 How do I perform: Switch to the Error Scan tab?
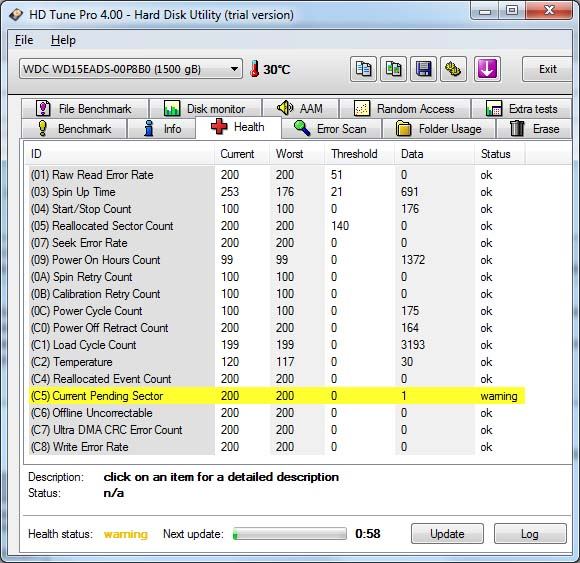point(331,129)
